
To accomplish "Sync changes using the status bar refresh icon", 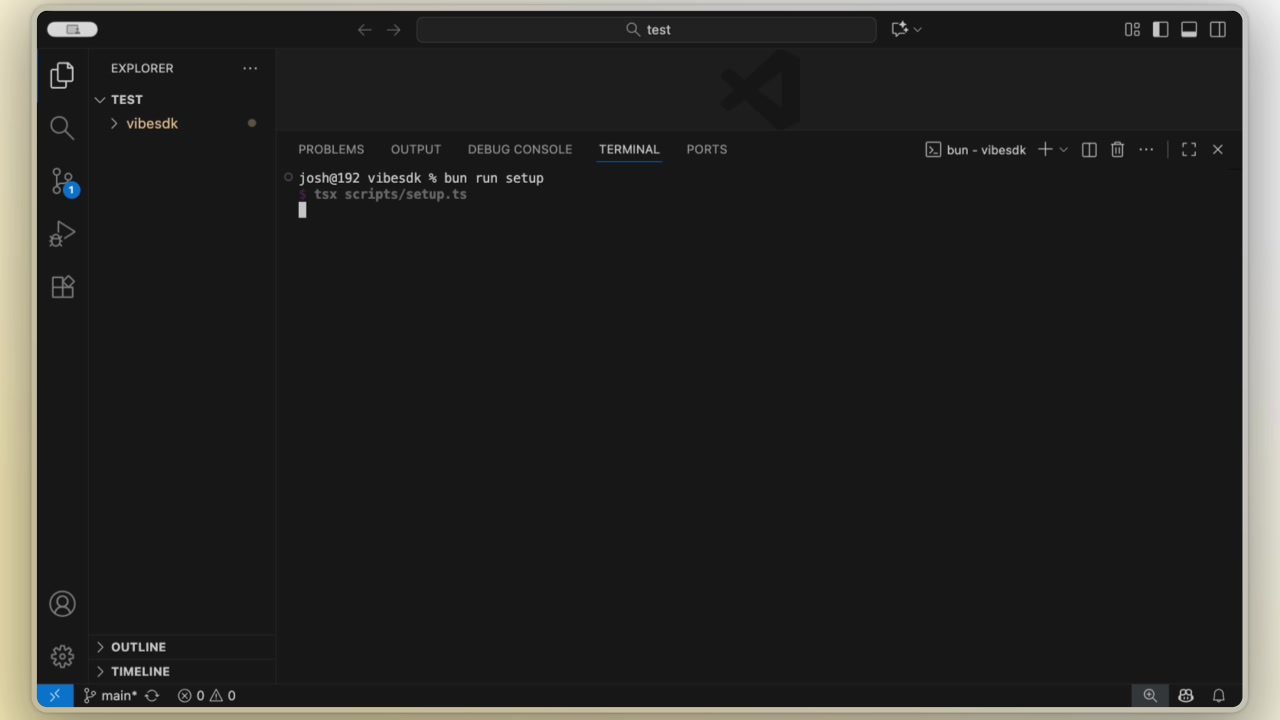I will point(152,695).
